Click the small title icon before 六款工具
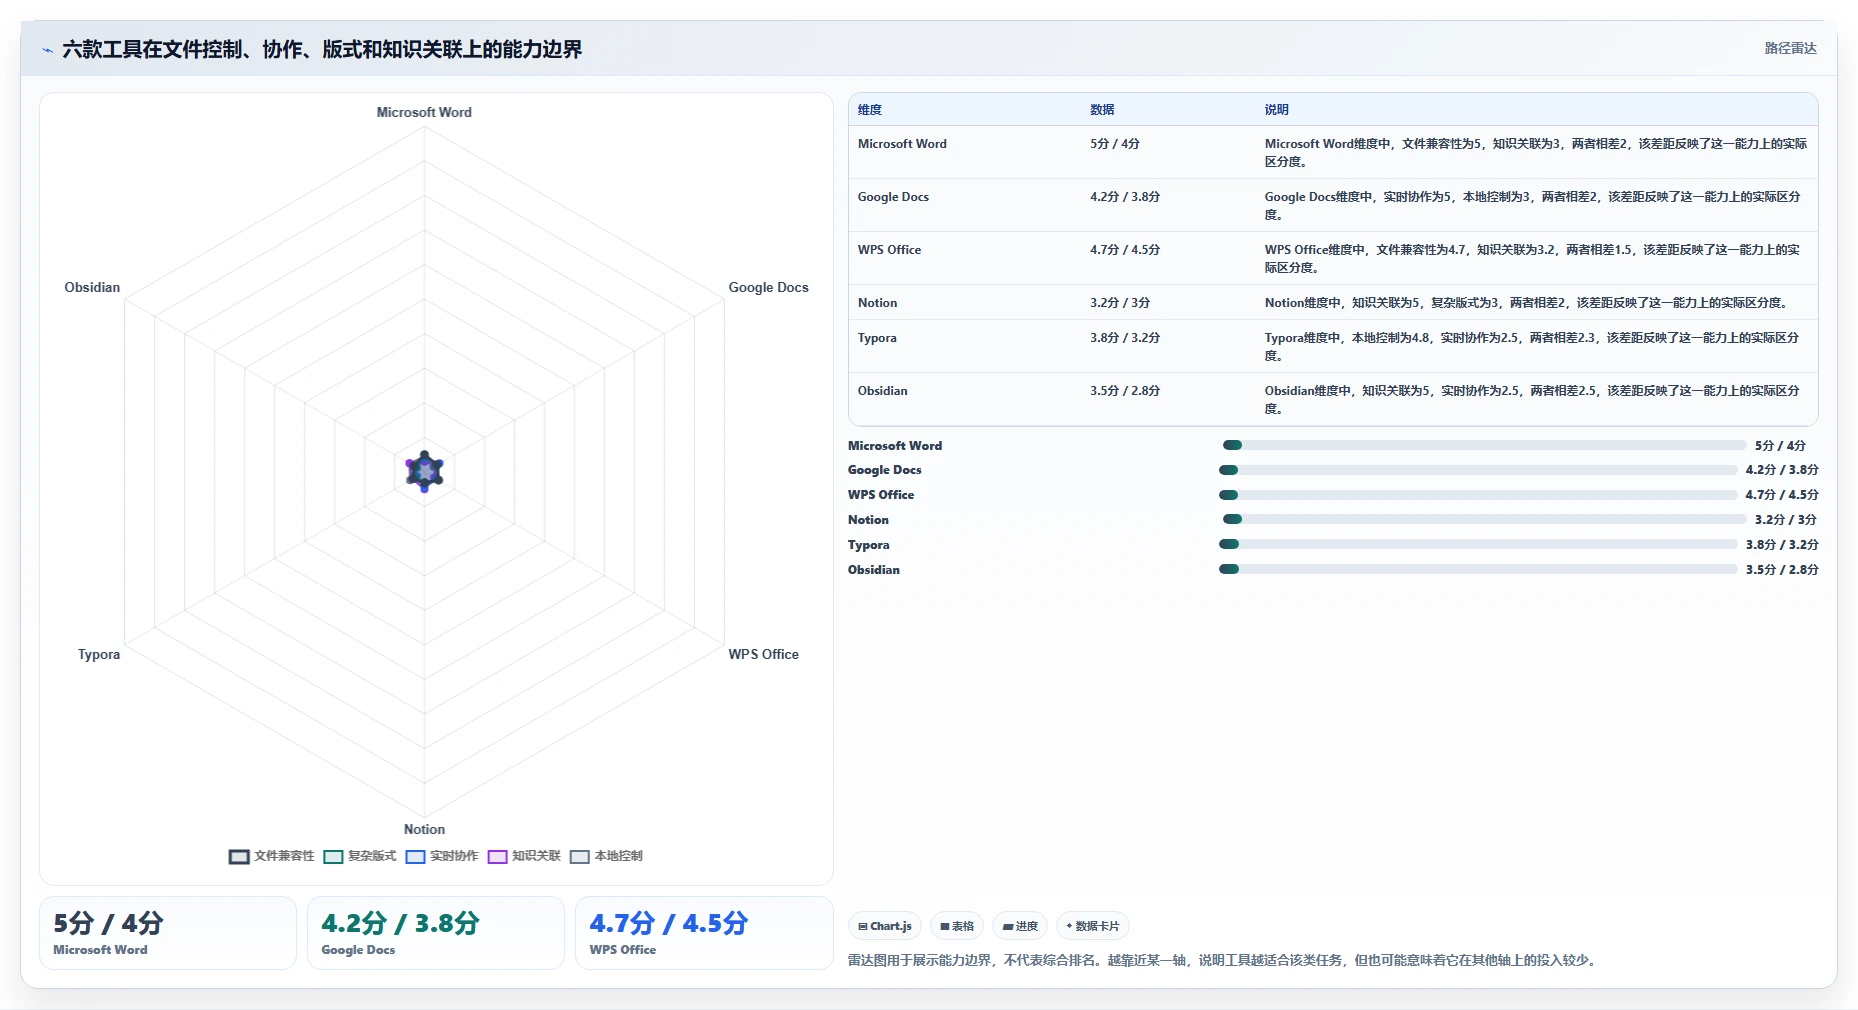This screenshot has width=1858, height=1010. point(47,50)
